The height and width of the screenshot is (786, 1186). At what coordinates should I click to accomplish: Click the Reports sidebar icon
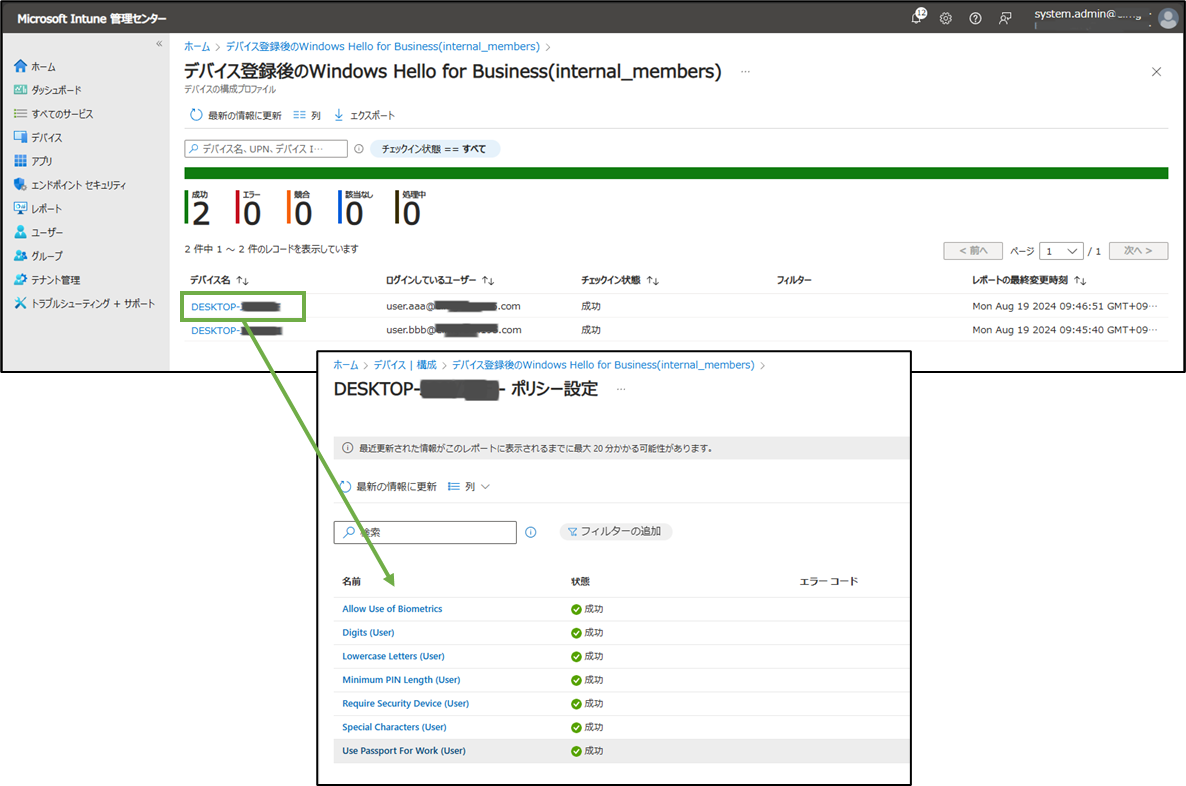point(20,207)
